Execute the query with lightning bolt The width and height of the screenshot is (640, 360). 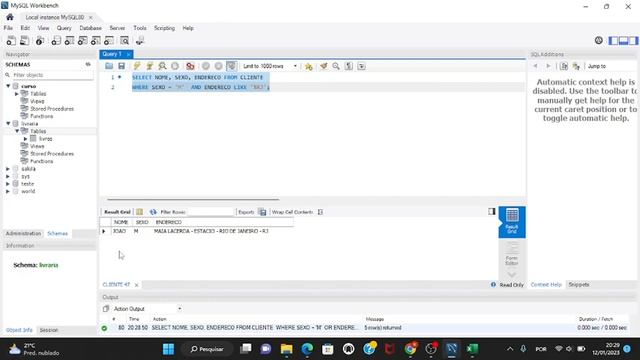pos(137,66)
